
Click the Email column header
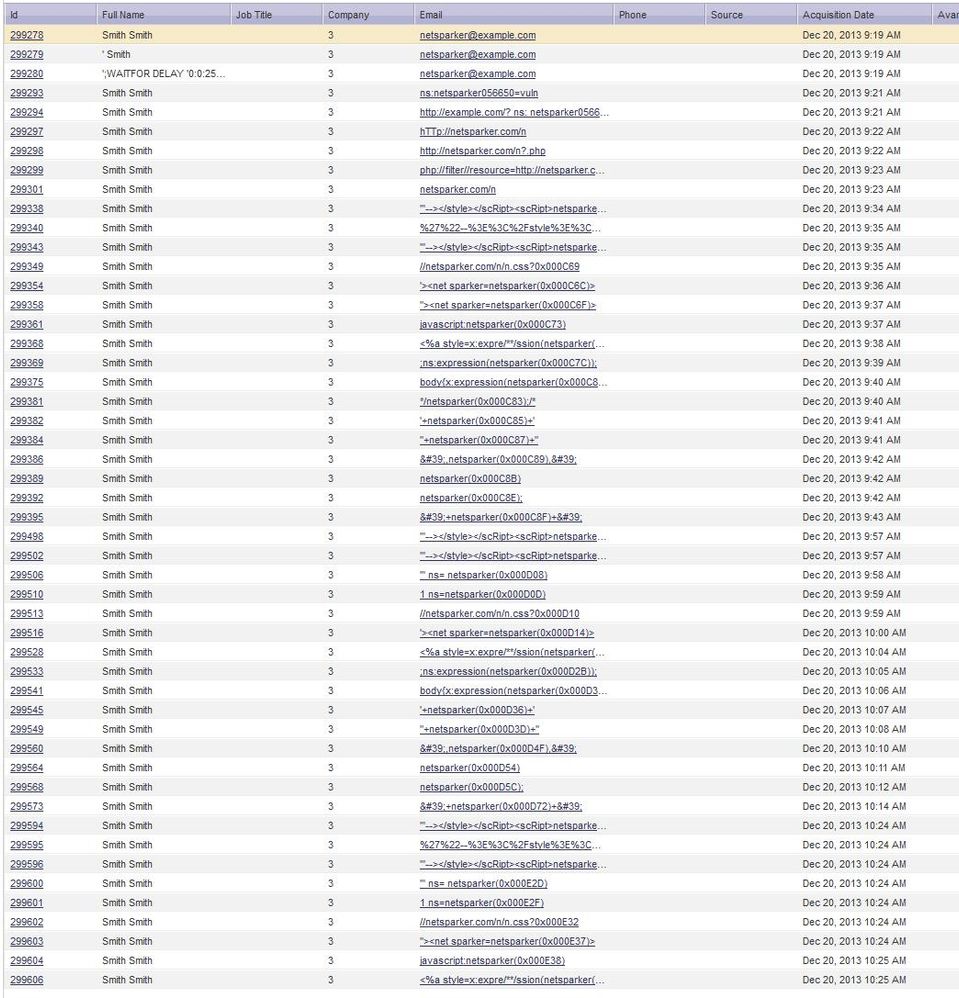coord(431,15)
